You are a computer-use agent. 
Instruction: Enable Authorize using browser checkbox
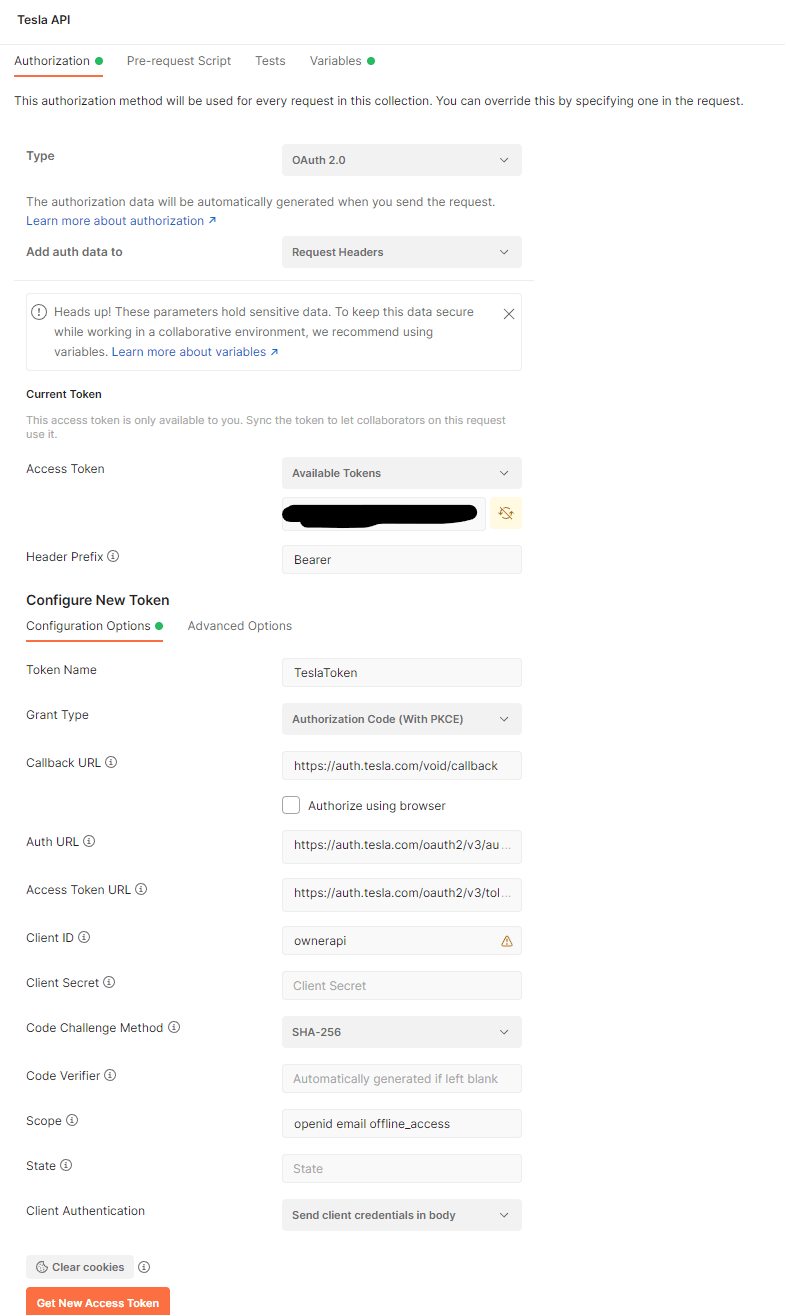(x=291, y=805)
